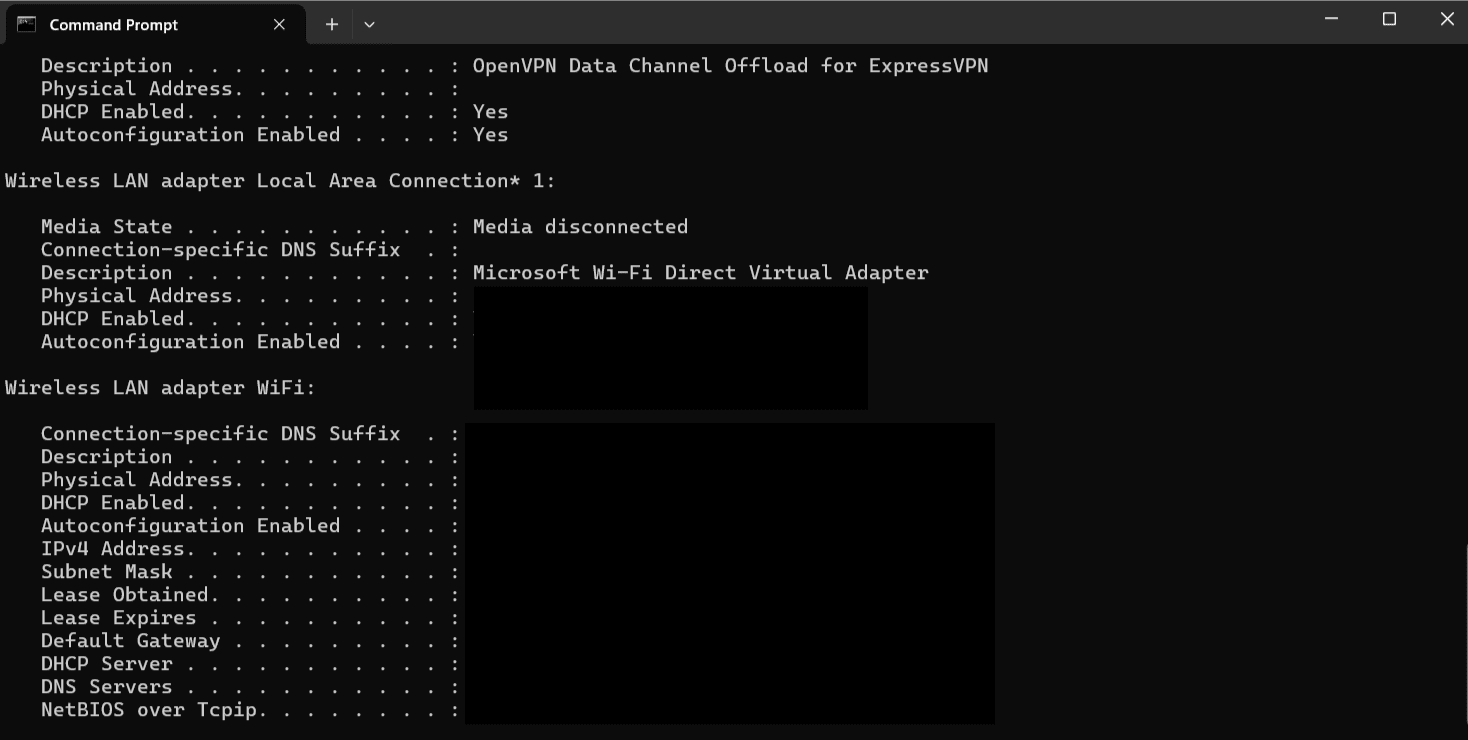Click the 'Connection-specific DNS Suffix' line

coord(220,433)
